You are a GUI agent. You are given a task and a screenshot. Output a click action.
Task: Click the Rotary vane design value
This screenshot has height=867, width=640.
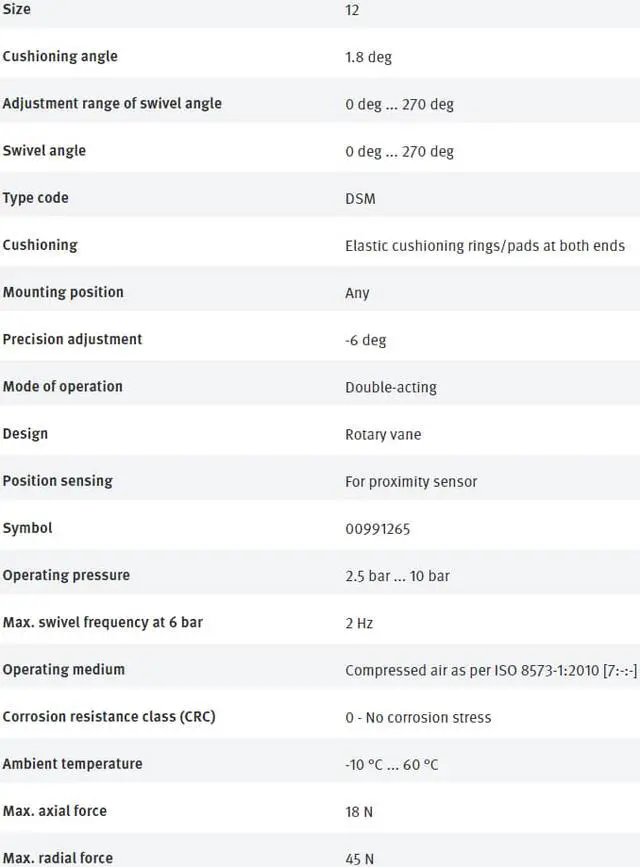coord(383,435)
